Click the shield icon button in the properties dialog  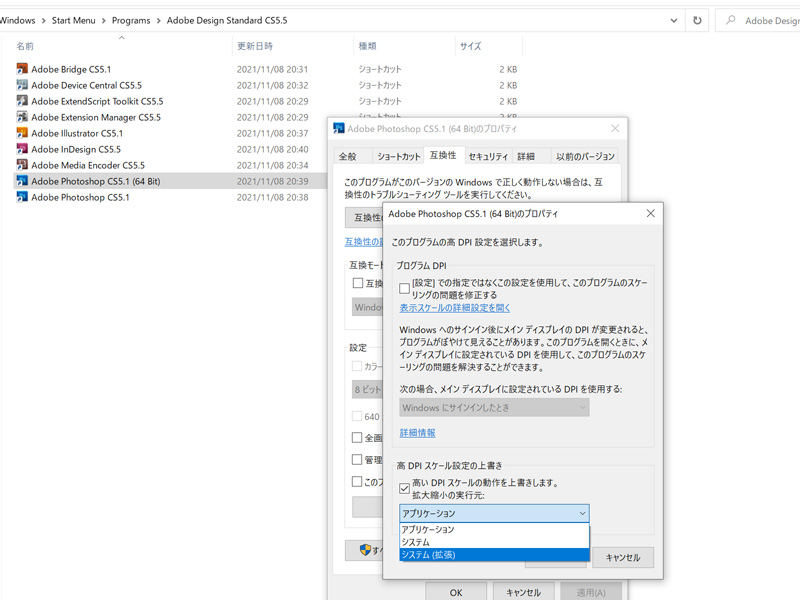pyautogui.click(x=365, y=550)
